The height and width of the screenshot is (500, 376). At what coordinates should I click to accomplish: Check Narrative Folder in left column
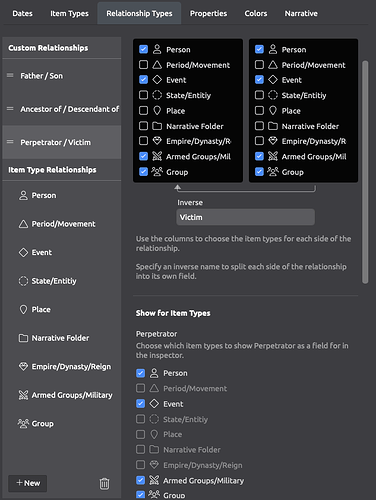pos(143,126)
